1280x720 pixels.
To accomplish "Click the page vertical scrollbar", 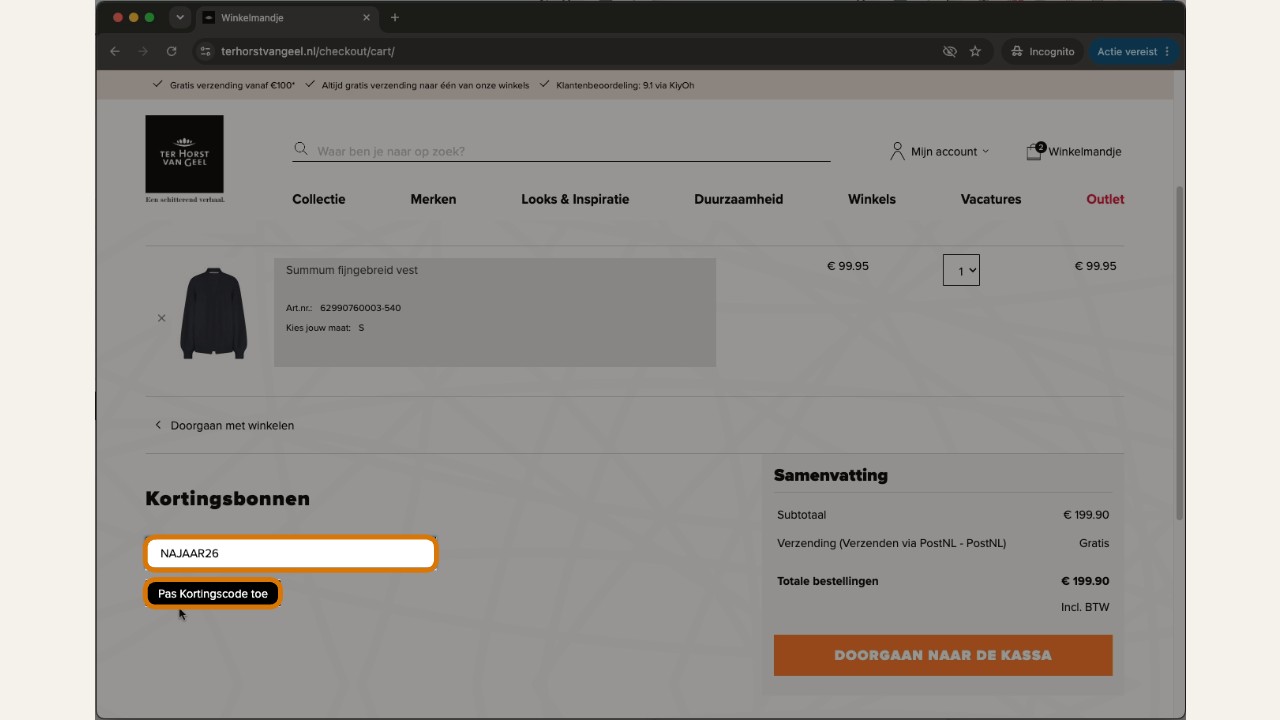I will (1180, 353).
